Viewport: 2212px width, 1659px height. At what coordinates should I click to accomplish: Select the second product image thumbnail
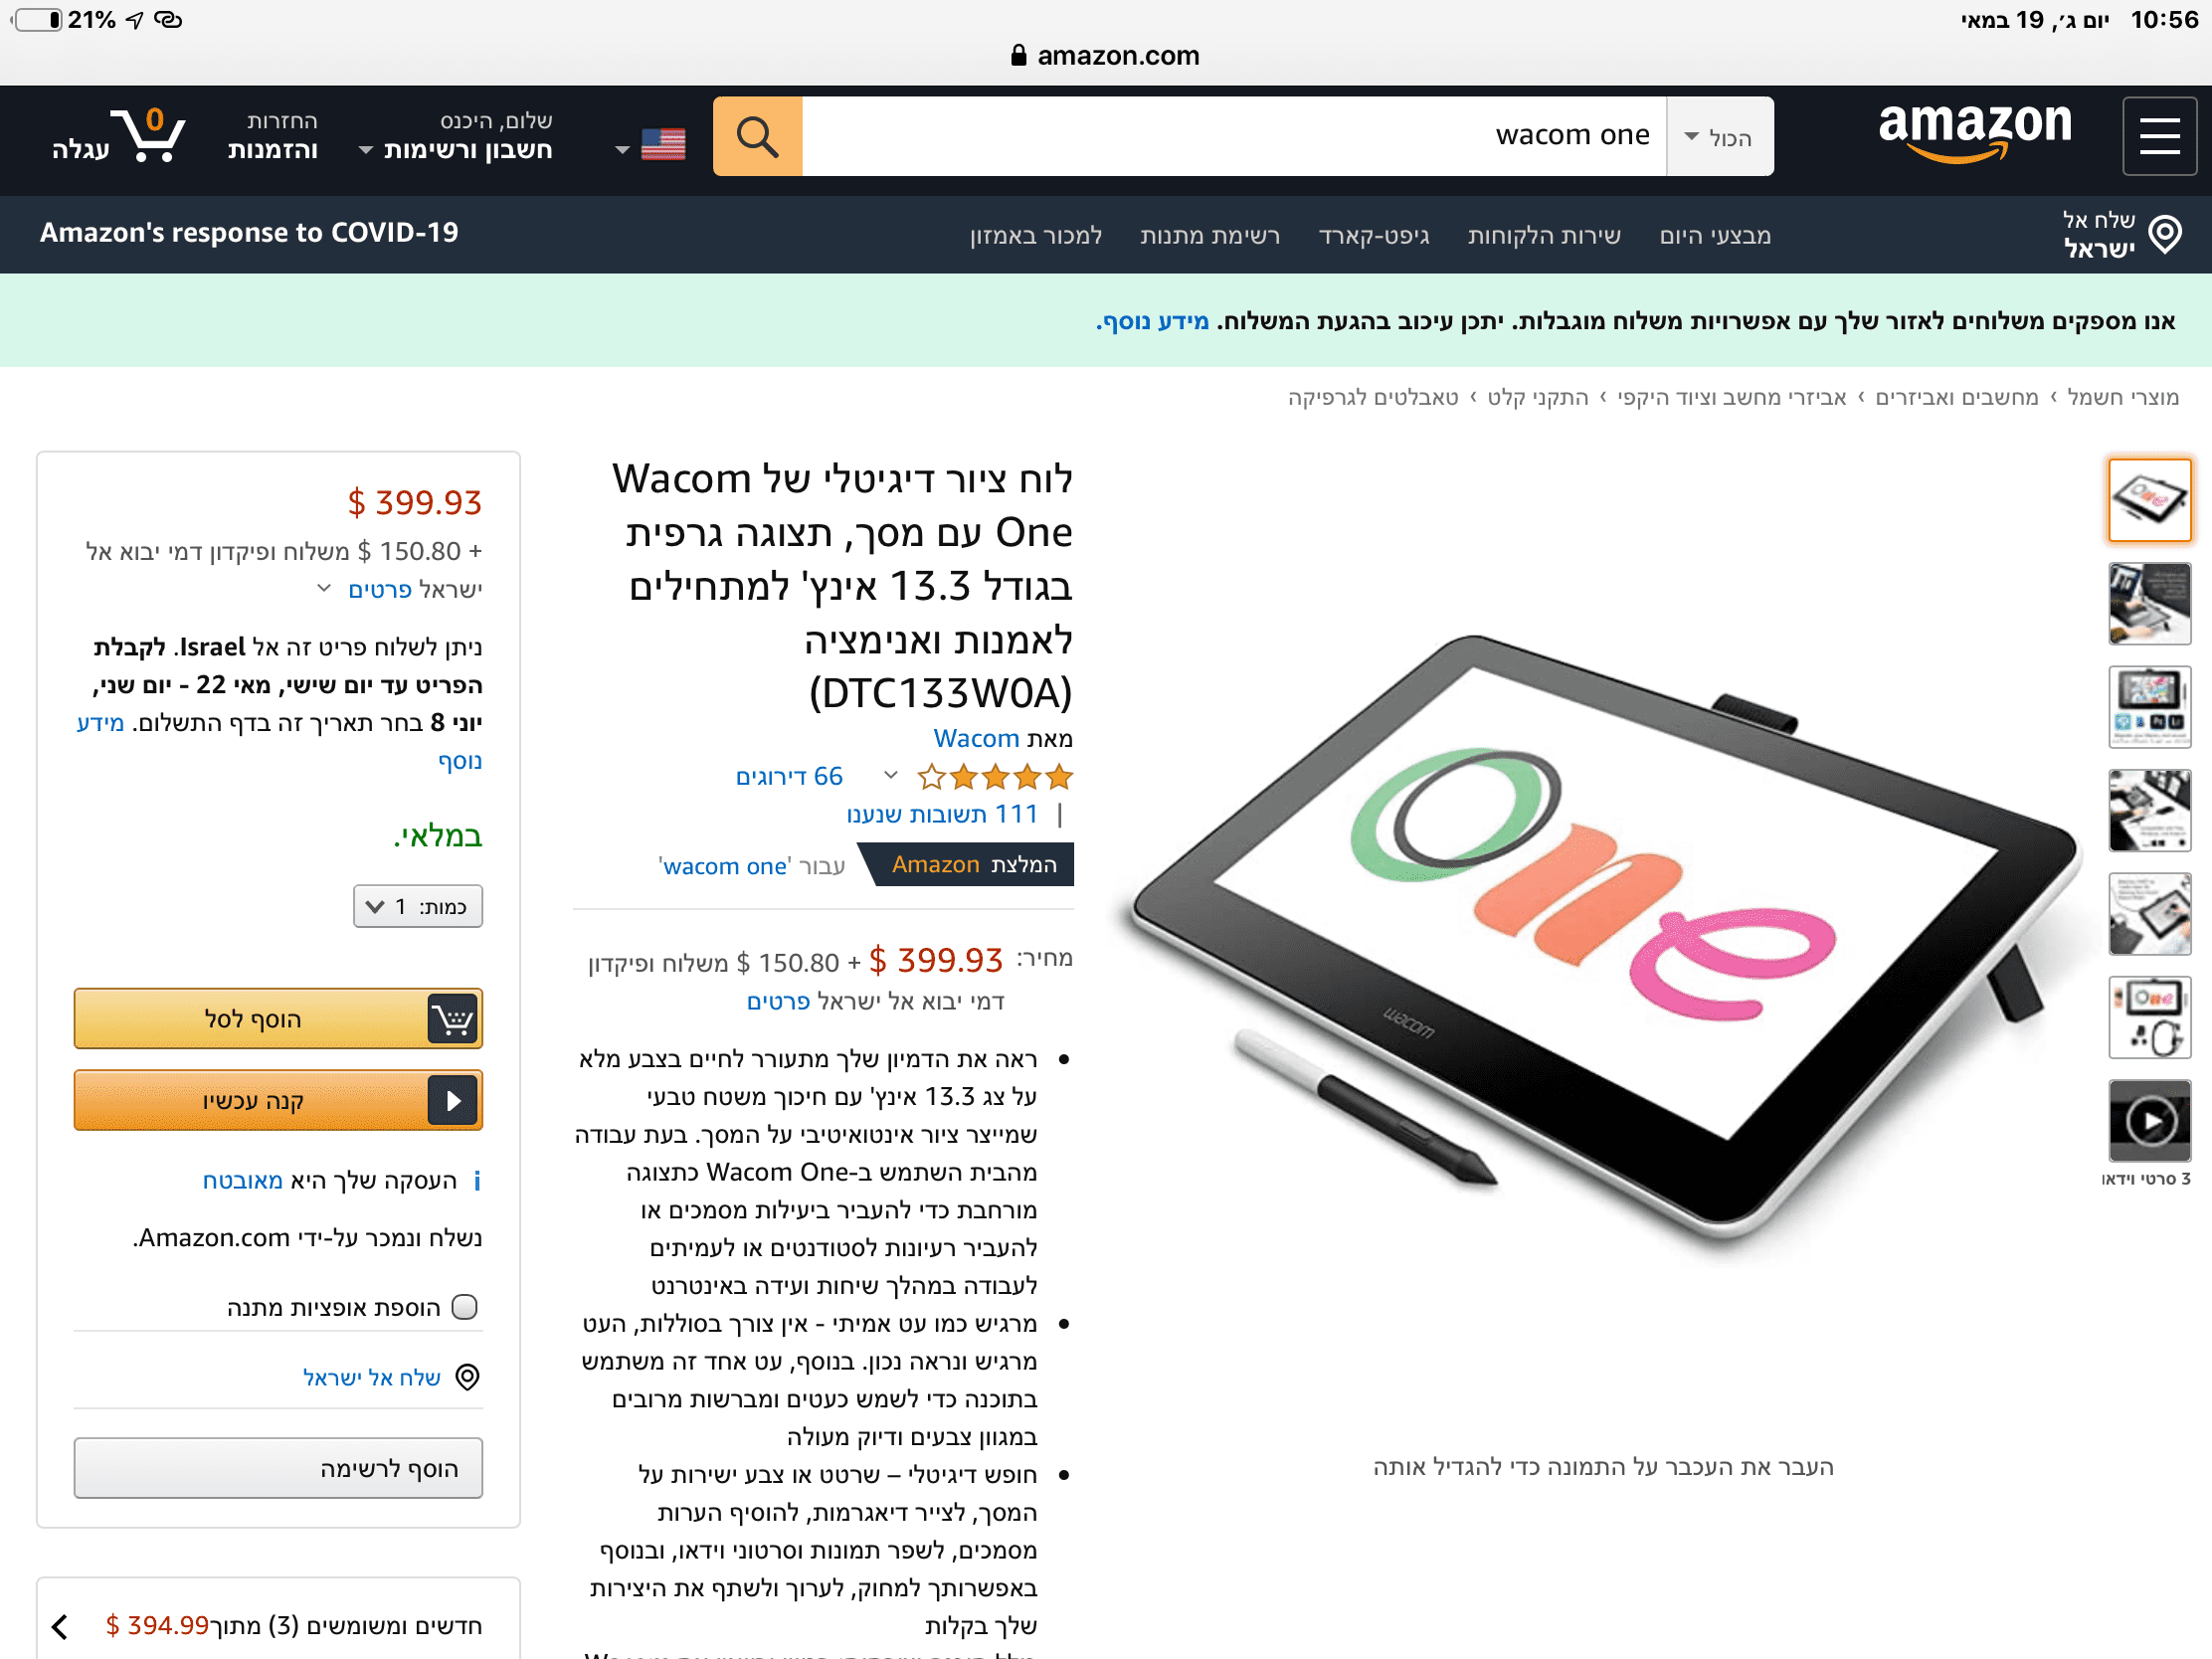click(x=2149, y=603)
